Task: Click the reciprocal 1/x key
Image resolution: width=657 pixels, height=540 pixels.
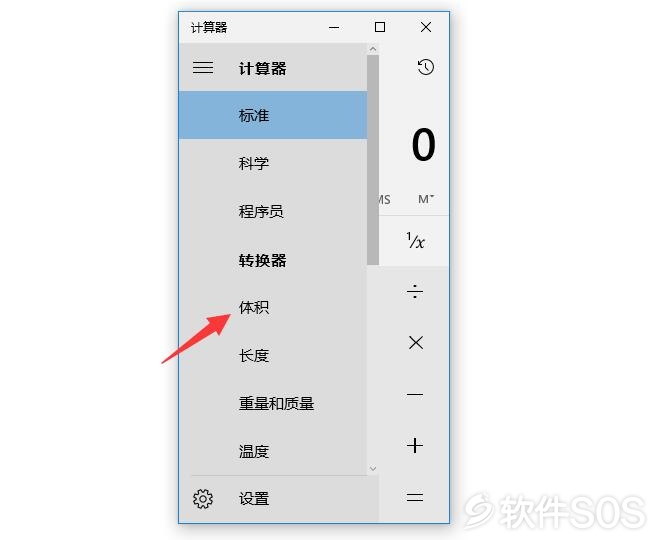Action: (x=415, y=240)
